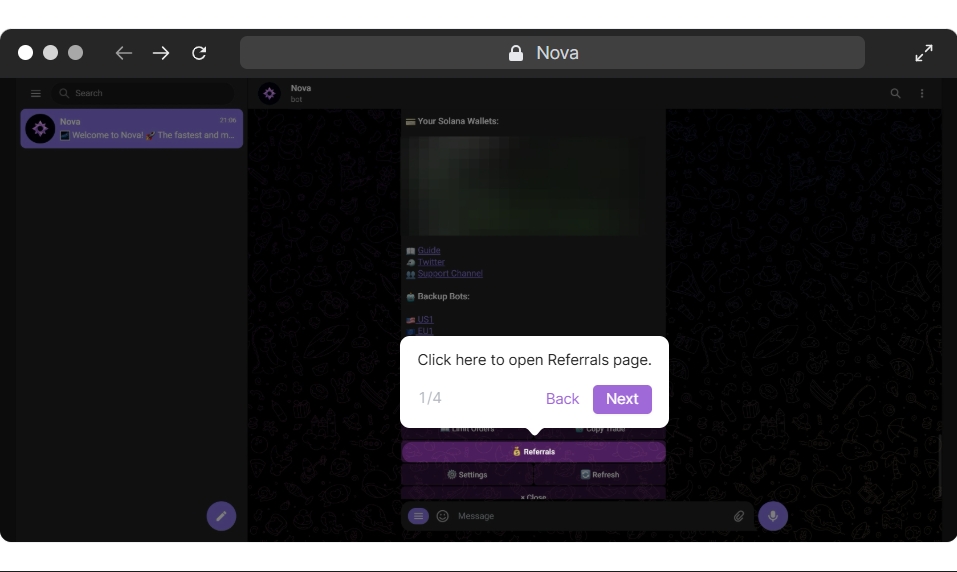Open the hamburger menu in the sidebar
The height and width of the screenshot is (572, 957).
pos(35,93)
